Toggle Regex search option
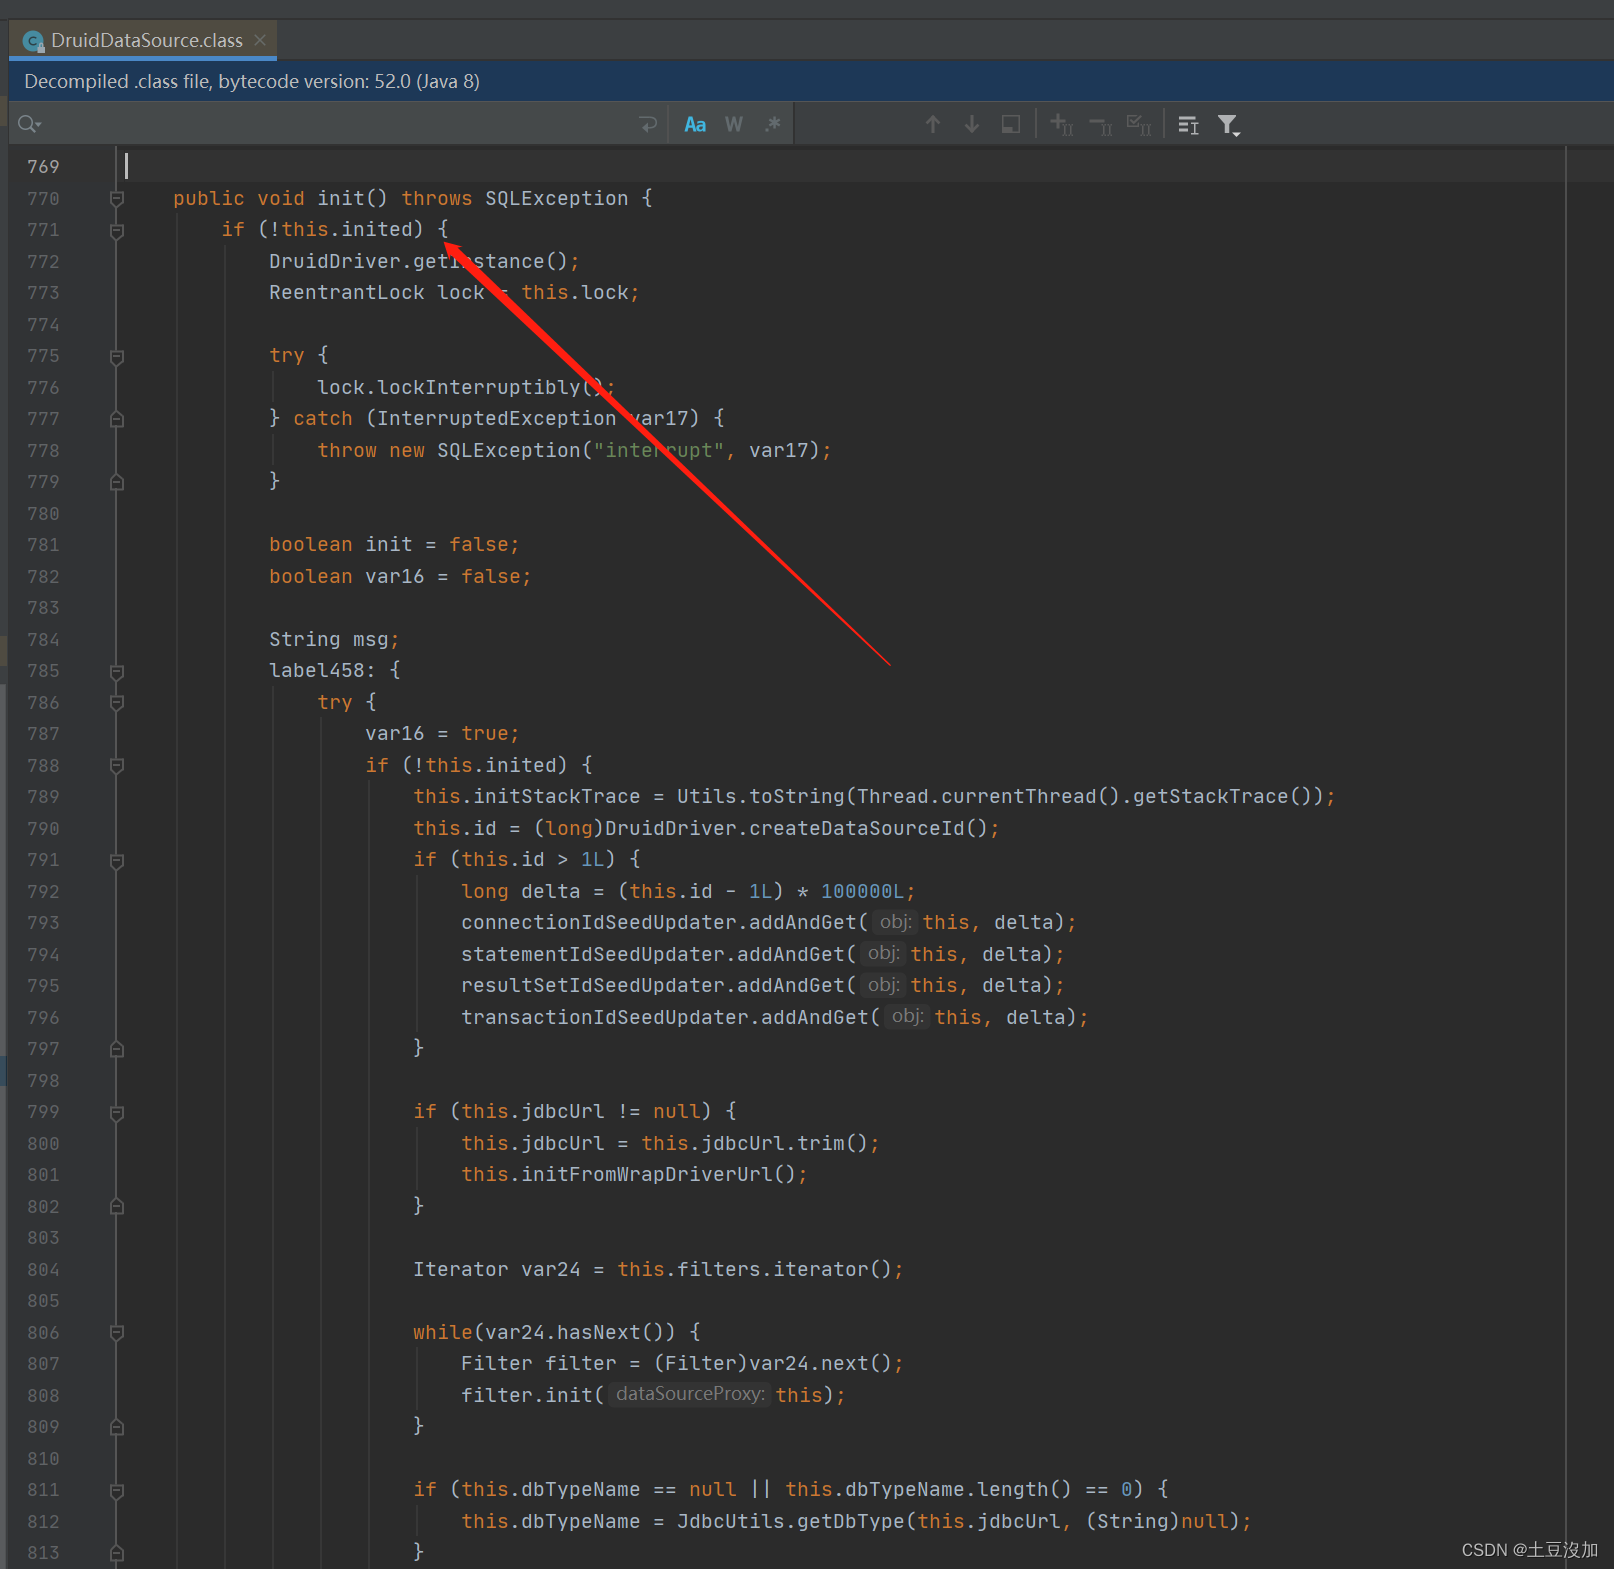Viewport: 1614px width, 1569px height. coord(772,124)
